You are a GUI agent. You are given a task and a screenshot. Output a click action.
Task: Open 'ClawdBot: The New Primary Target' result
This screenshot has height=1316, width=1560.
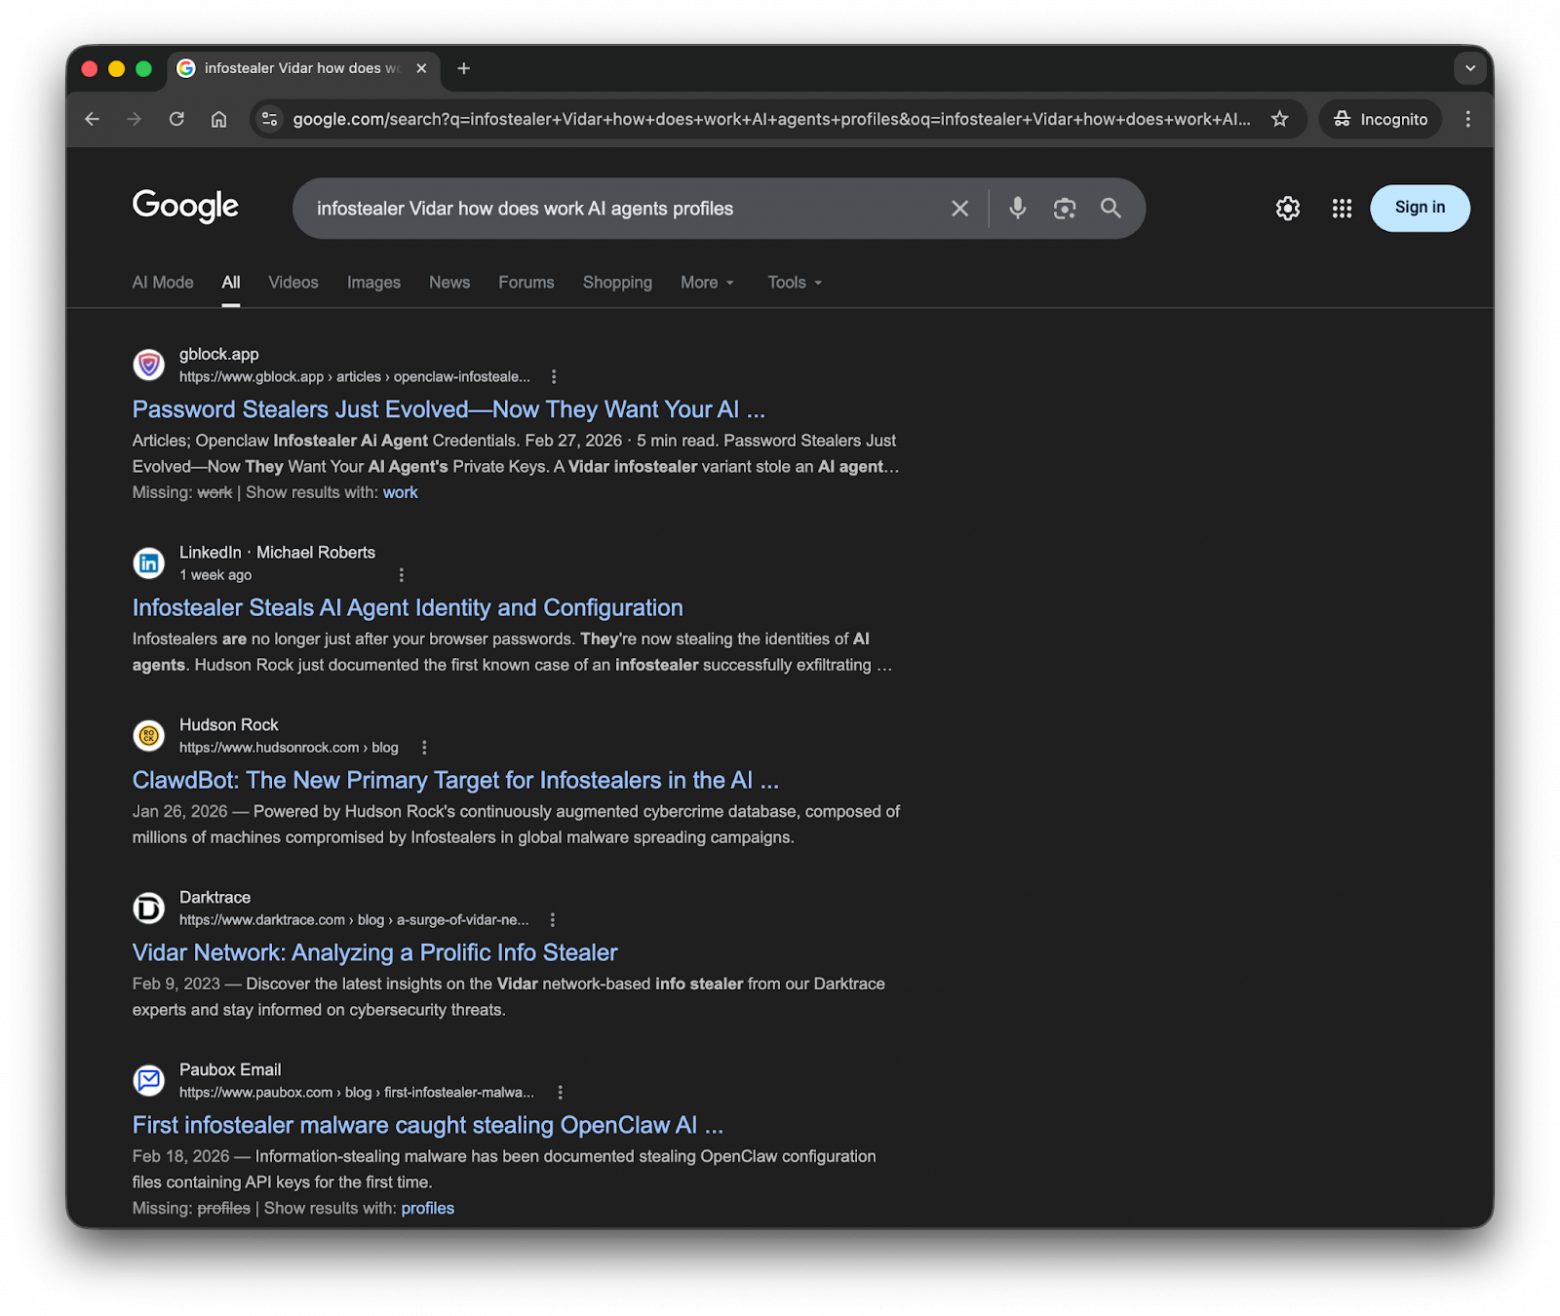pyautogui.click(x=456, y=780)
